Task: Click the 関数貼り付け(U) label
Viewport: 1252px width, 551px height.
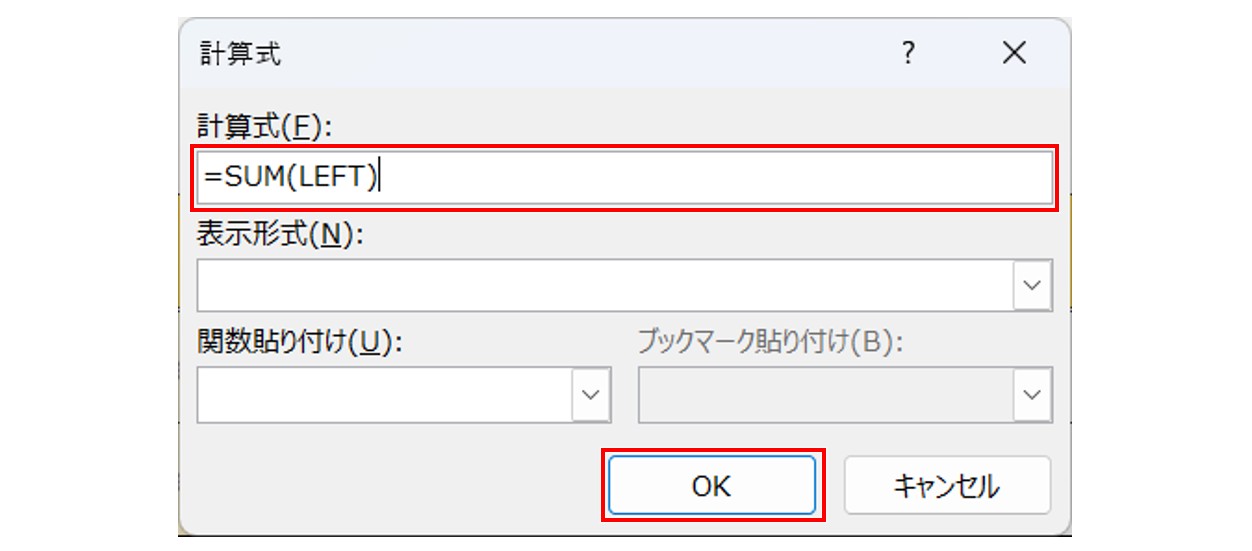Action: [299, 342]
